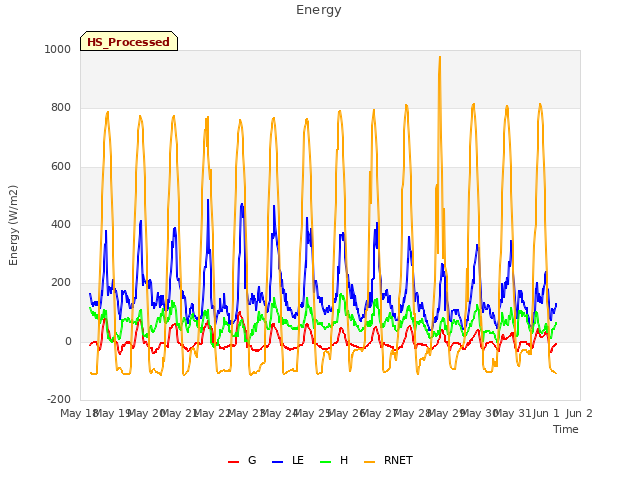640x480 pixels.
Task: Click the 0 y-axis tick value
Action: 68,341
